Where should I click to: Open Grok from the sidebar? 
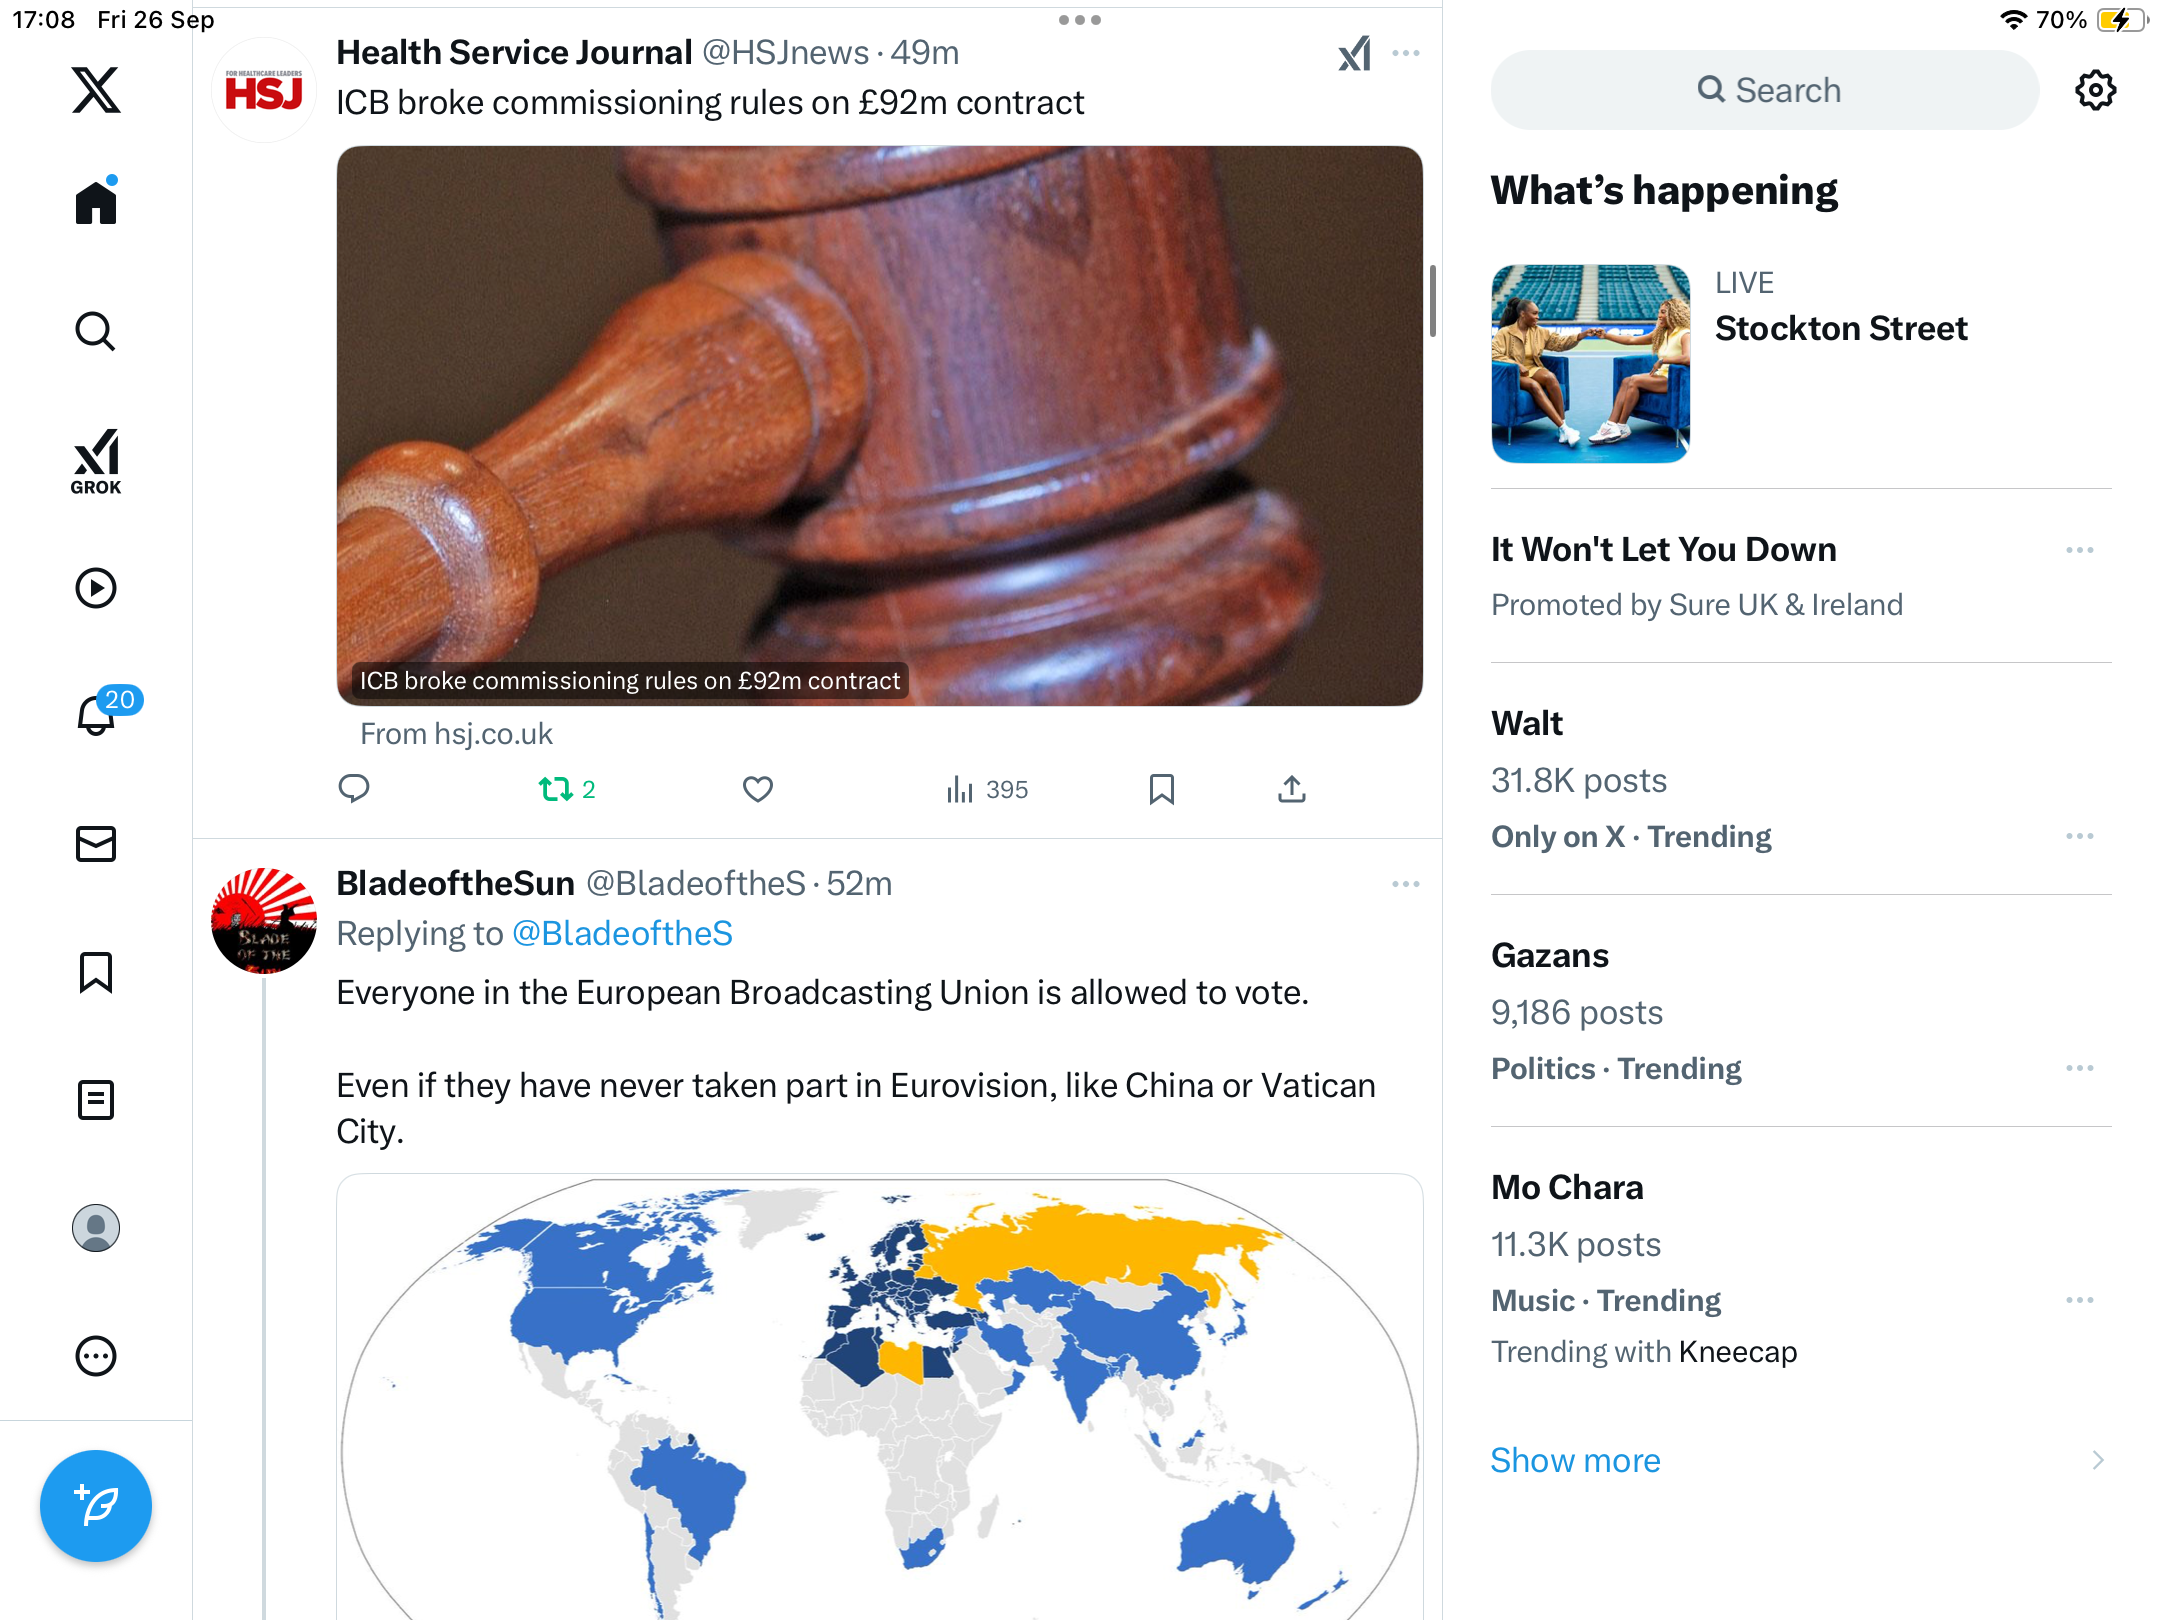coord(96,461)
